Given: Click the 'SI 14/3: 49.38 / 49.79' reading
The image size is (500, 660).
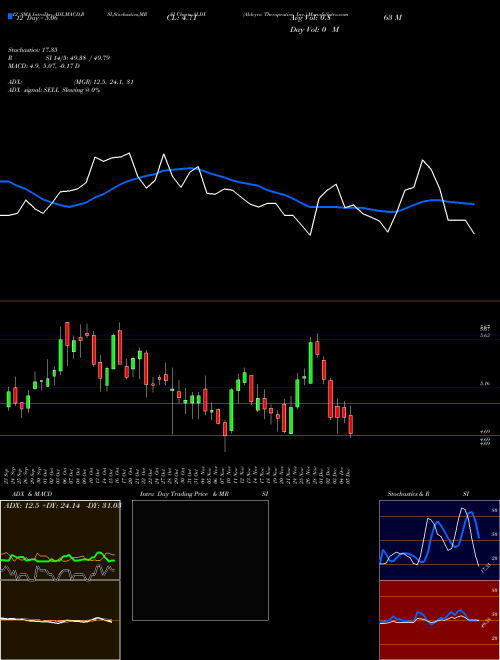Looking at the screenshot, I should (x=78, y=58).
